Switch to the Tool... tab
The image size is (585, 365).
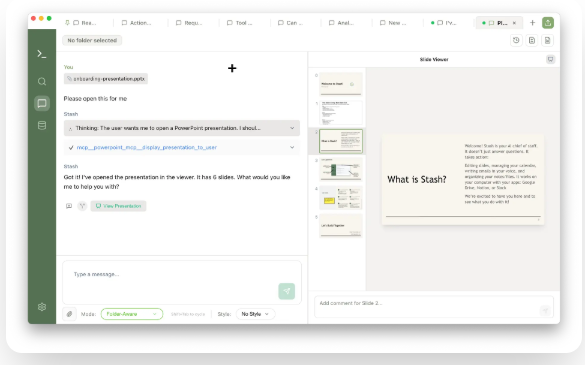click(x=240, y=23)
